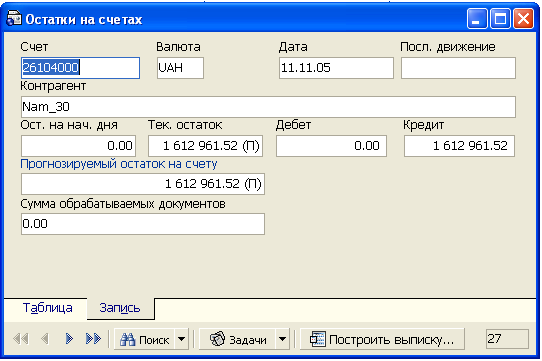Image resolution: width=542 pixels, height=361 pixels.
Task: Go to the next record arrow
Action: tap(69, 339)
